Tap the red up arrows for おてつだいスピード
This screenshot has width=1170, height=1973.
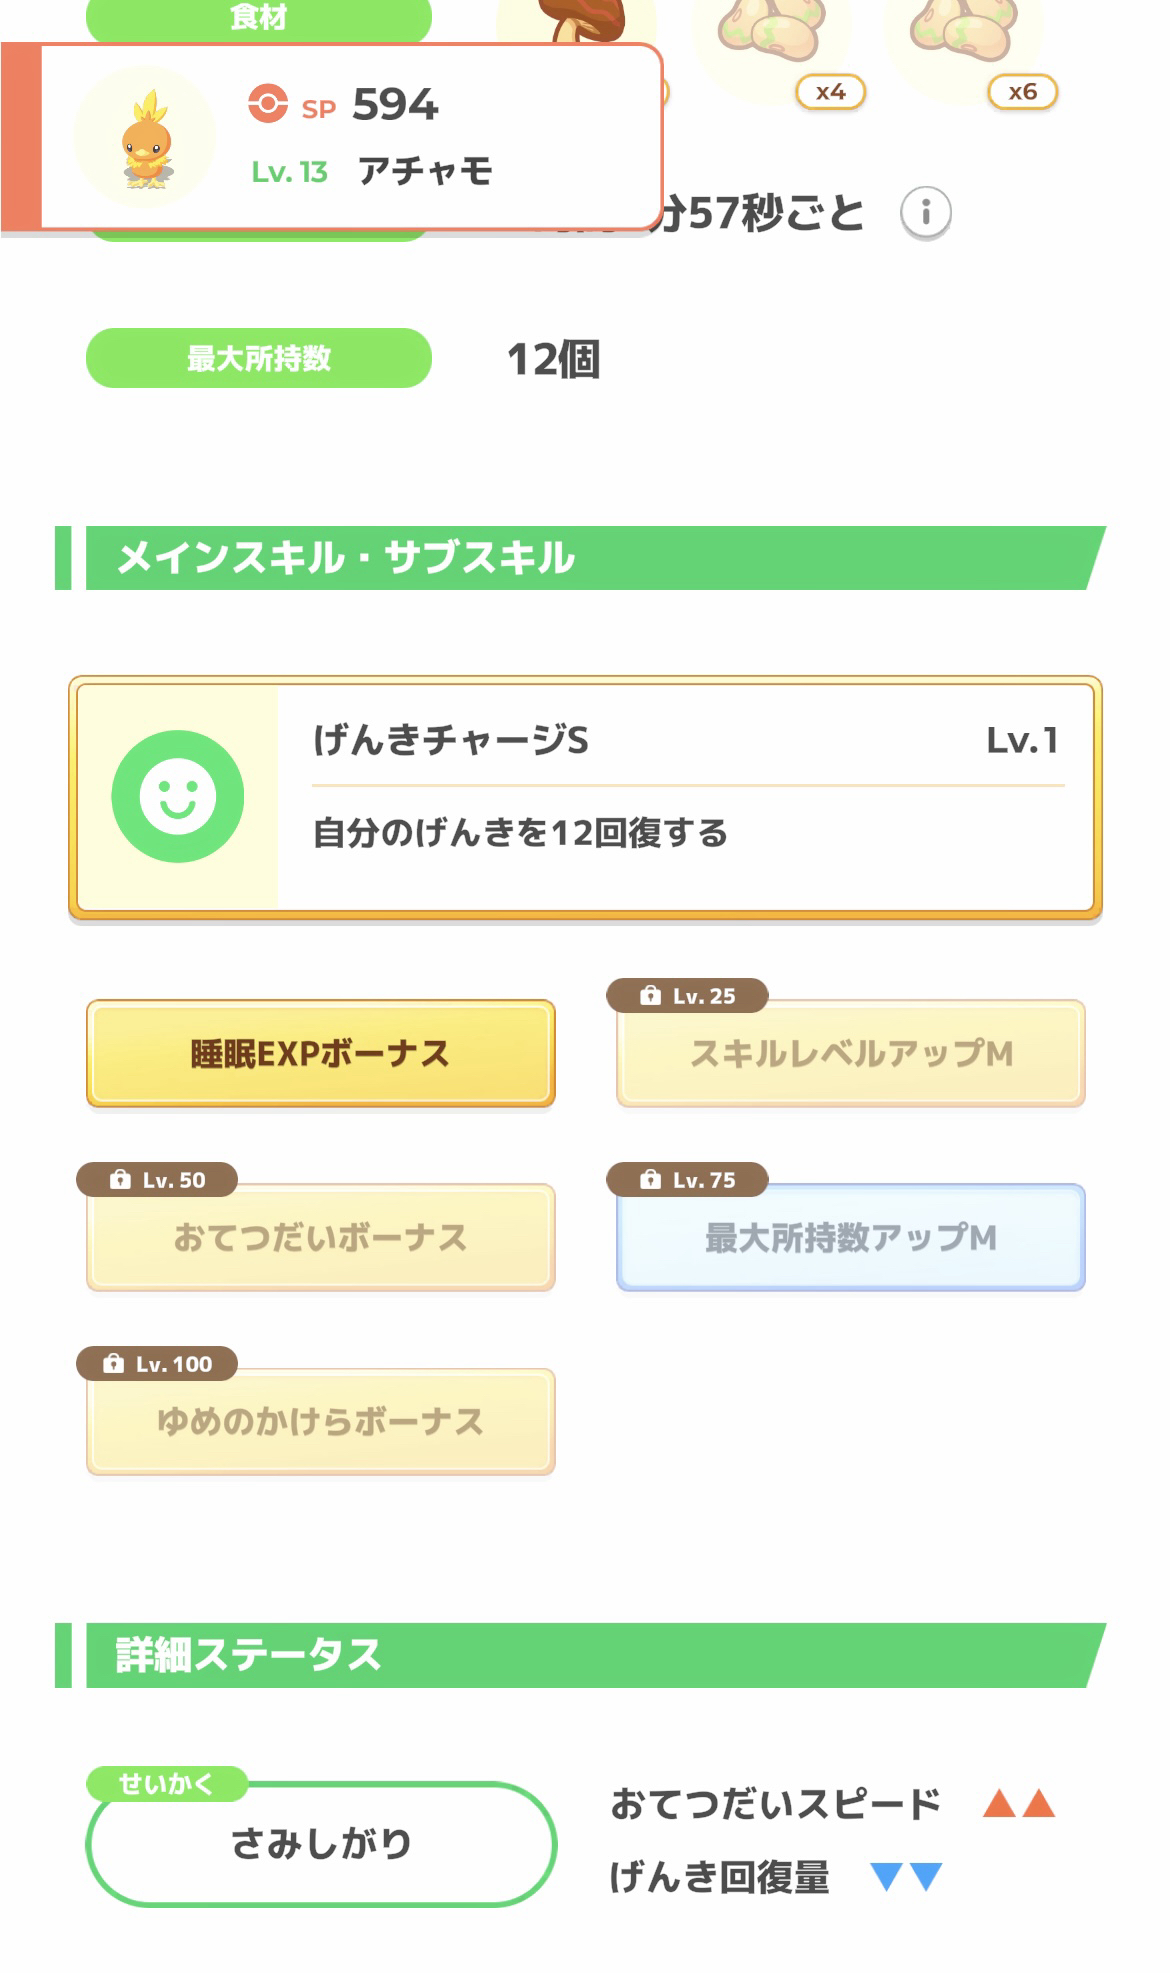[x=1018, y=1804]
